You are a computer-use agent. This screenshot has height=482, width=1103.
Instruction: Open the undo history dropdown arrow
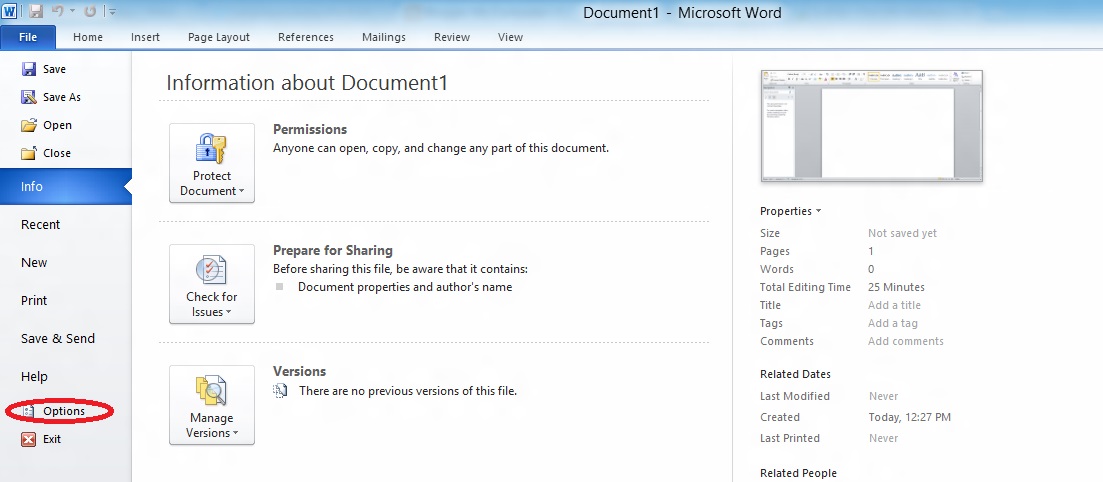pos(72,12)
